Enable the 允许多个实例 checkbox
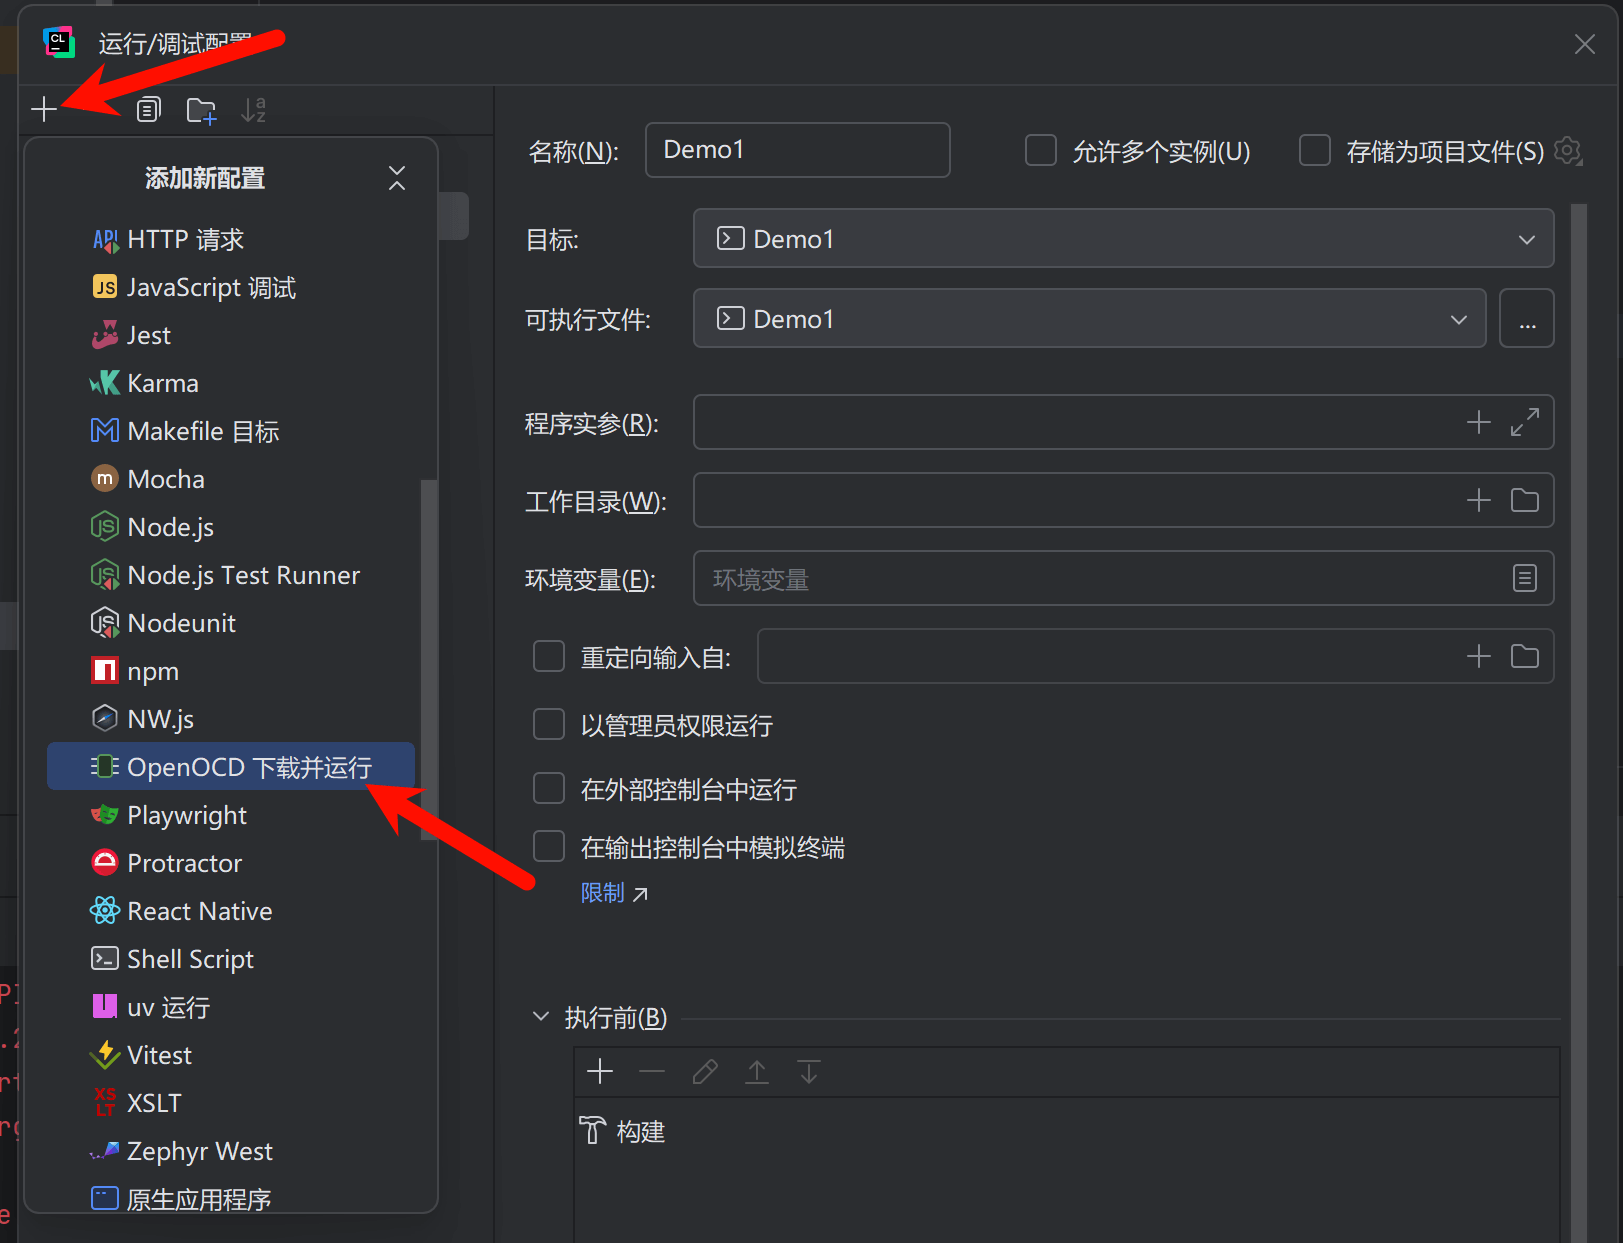This screenshot has height=1243, width=1623. click(1040, 150)
